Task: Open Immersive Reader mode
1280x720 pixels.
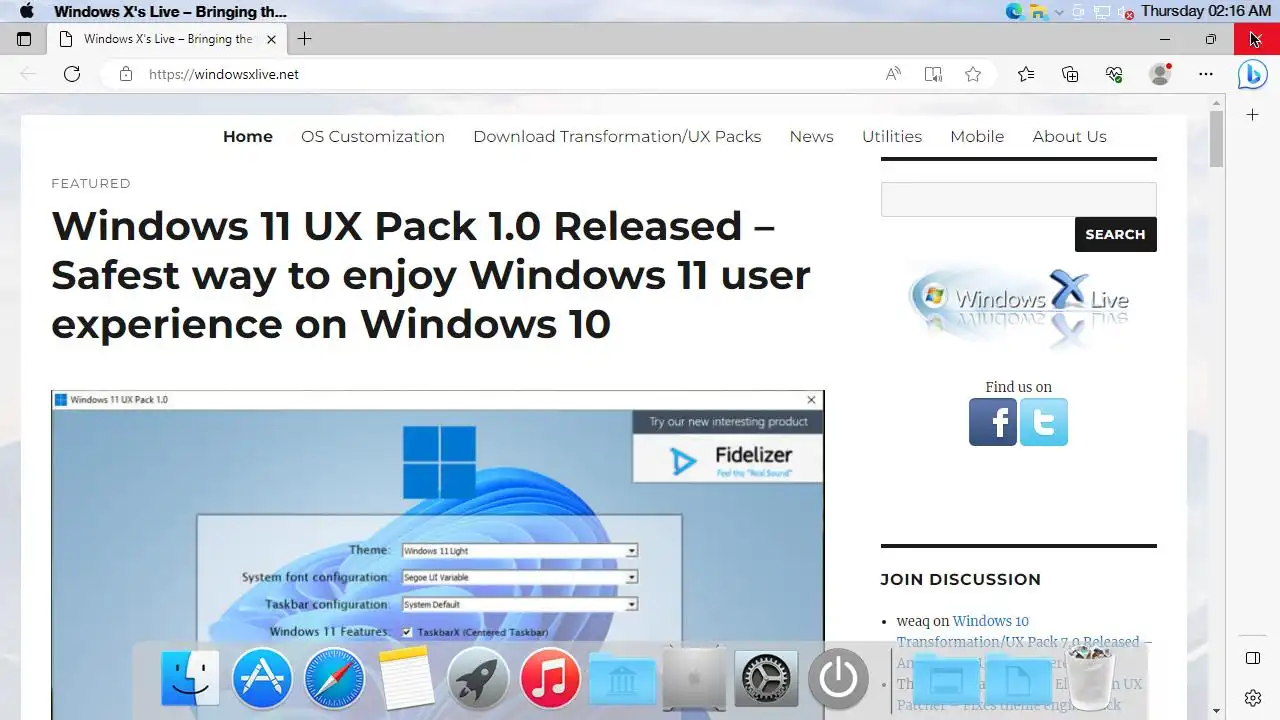Action: 933,74
